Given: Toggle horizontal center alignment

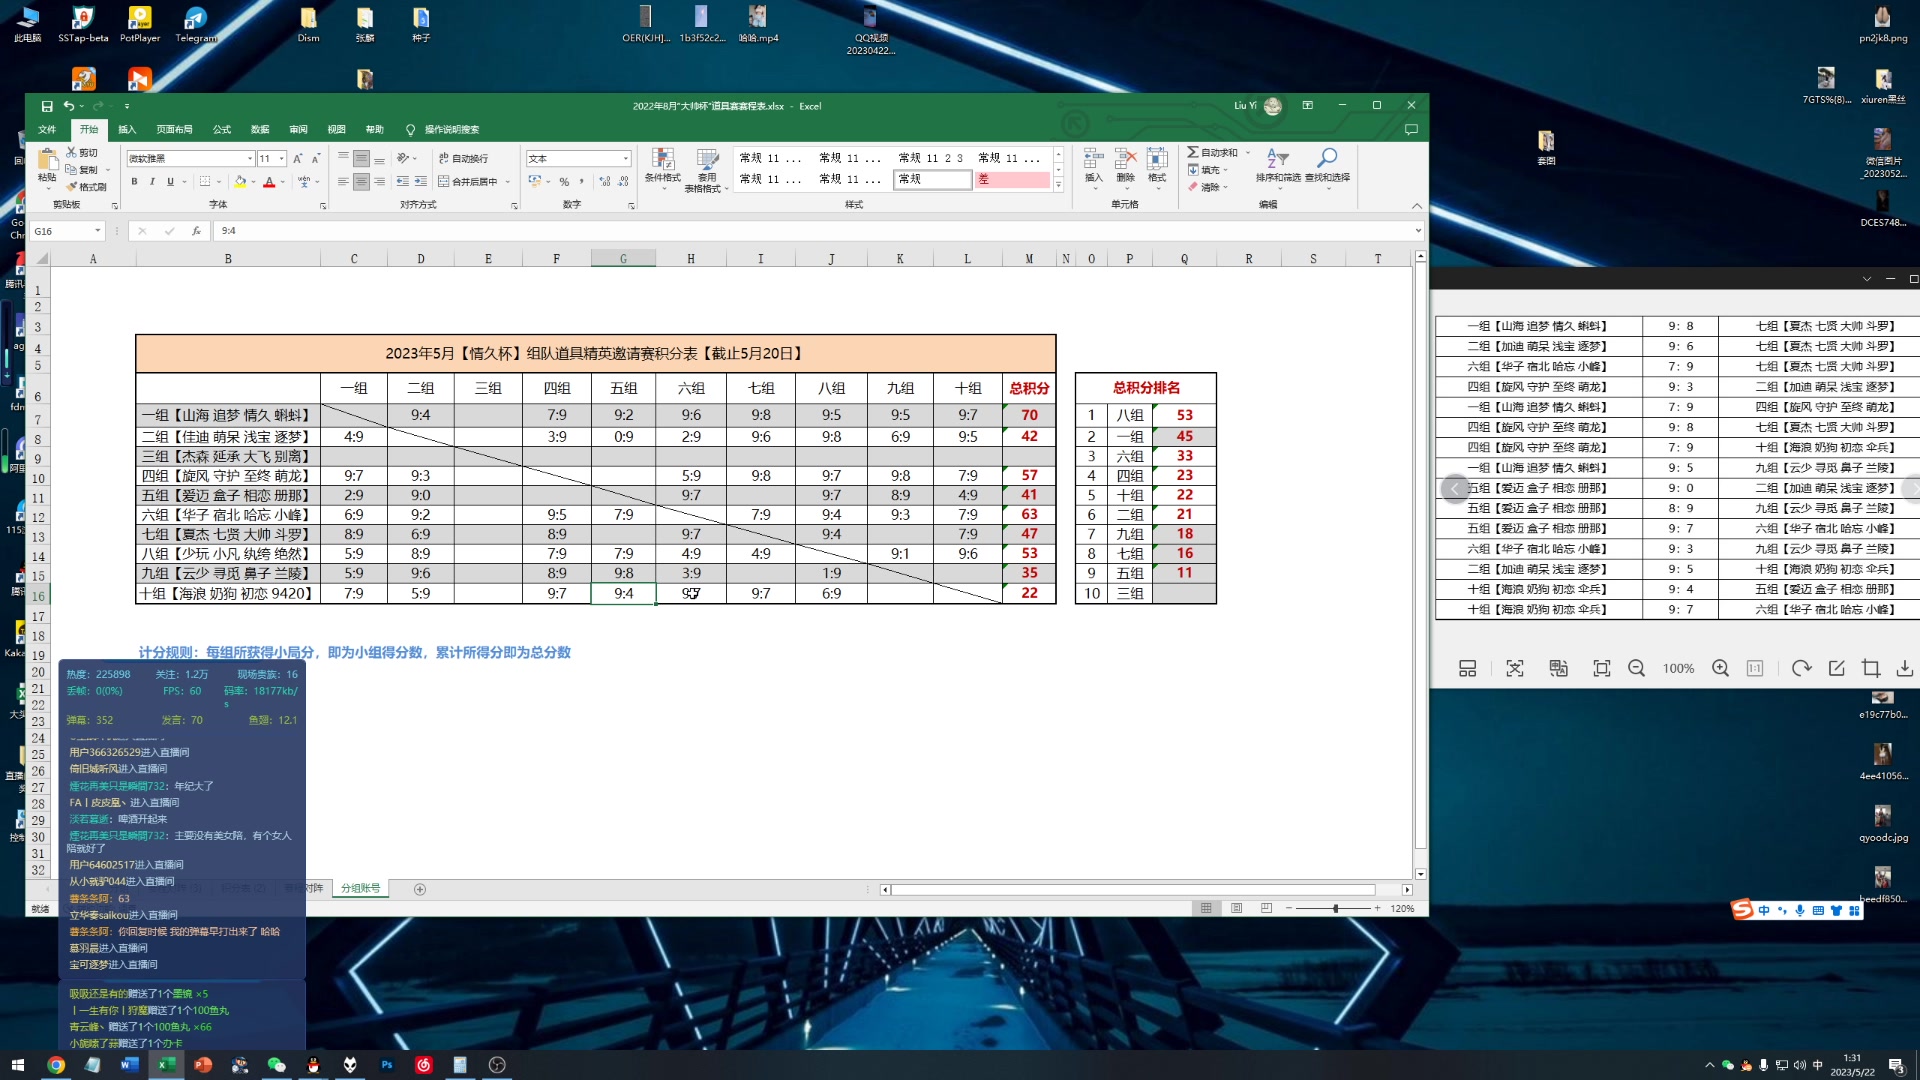Looking at the screenshot, I should point(361,182).
